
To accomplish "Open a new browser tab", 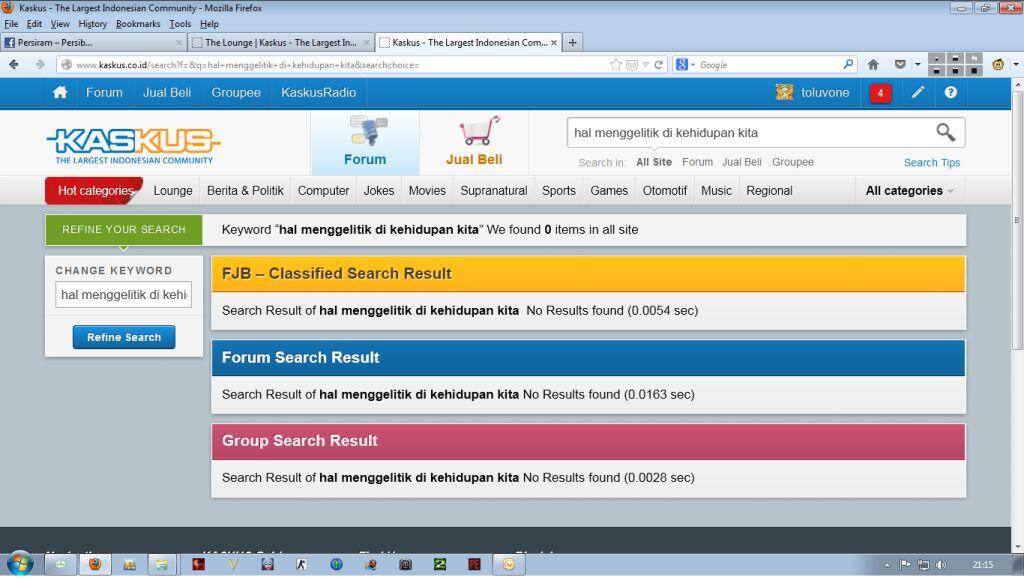I will [573, 42].
